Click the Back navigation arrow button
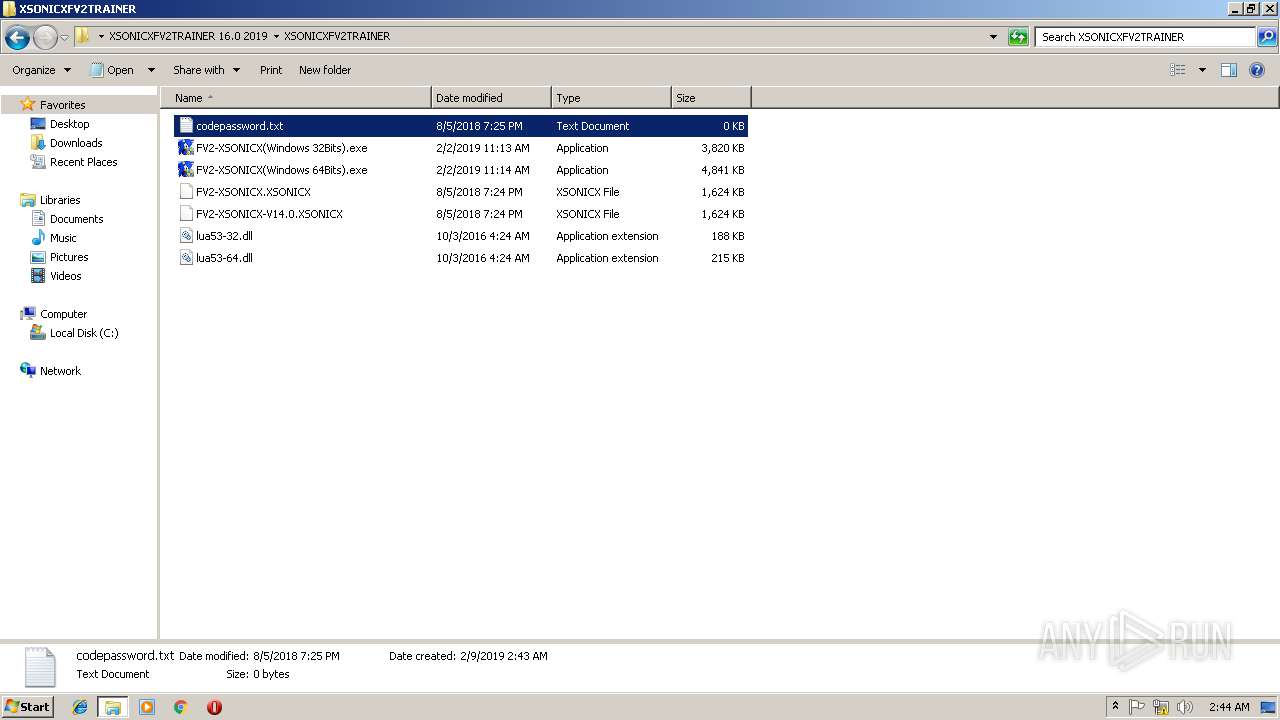The width and height of the screenshot is (1280, 720). [17, 38]
